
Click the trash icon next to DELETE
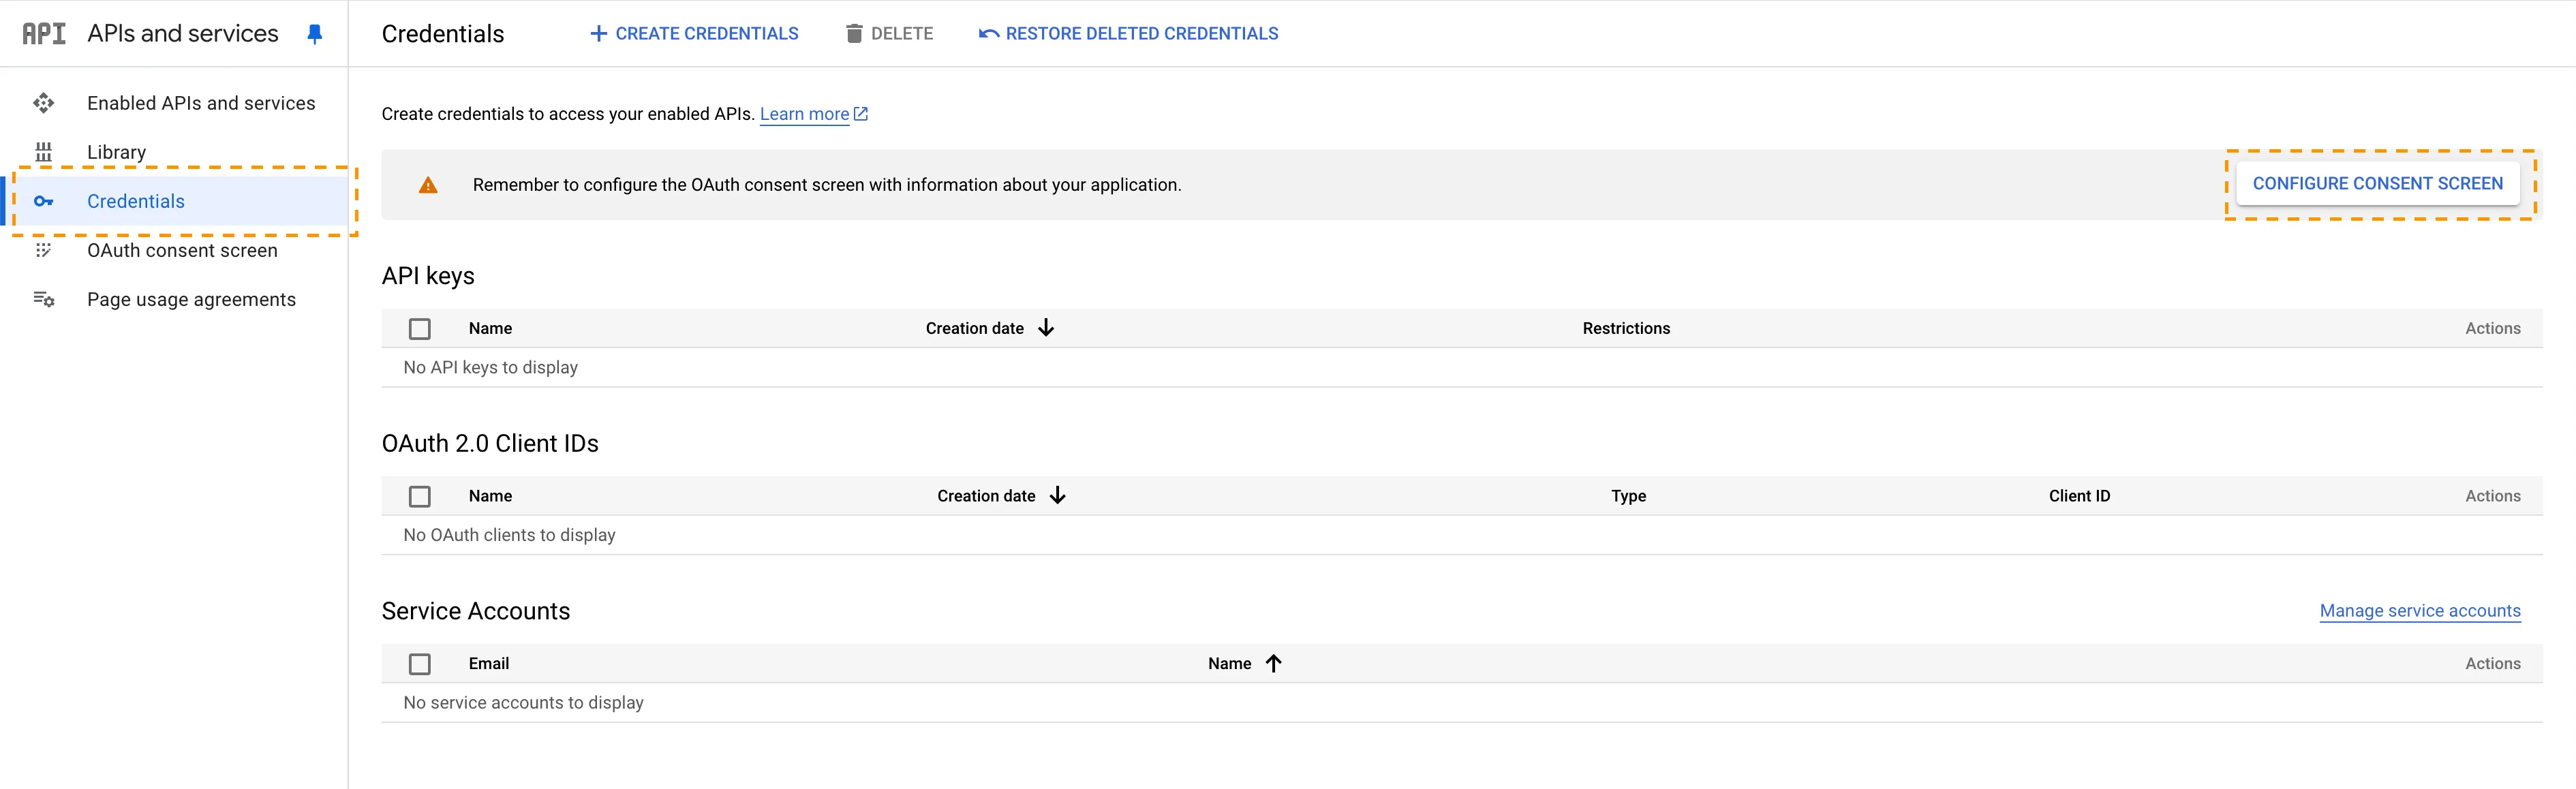pos(855,33)
